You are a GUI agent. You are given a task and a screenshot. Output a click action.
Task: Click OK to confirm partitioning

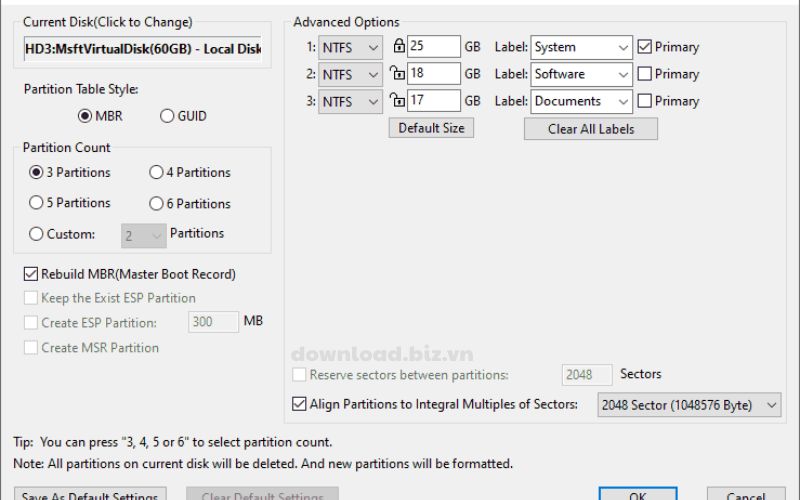[637, 494]
